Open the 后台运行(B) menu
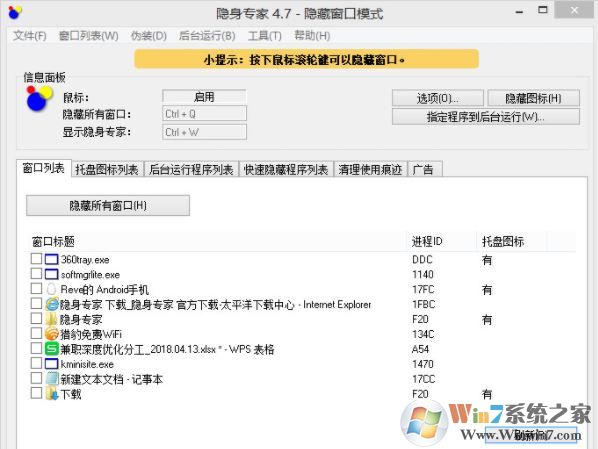Viewport: 598px width, 449px height. coord(207,36)
